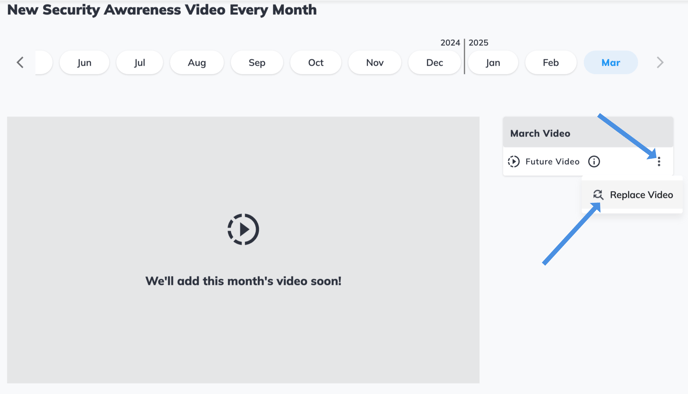Image resolution: width=688 pixels, height=394 pixels.
Task: Click the partially hidden month pill before Jun
Action: pos(44,62)
